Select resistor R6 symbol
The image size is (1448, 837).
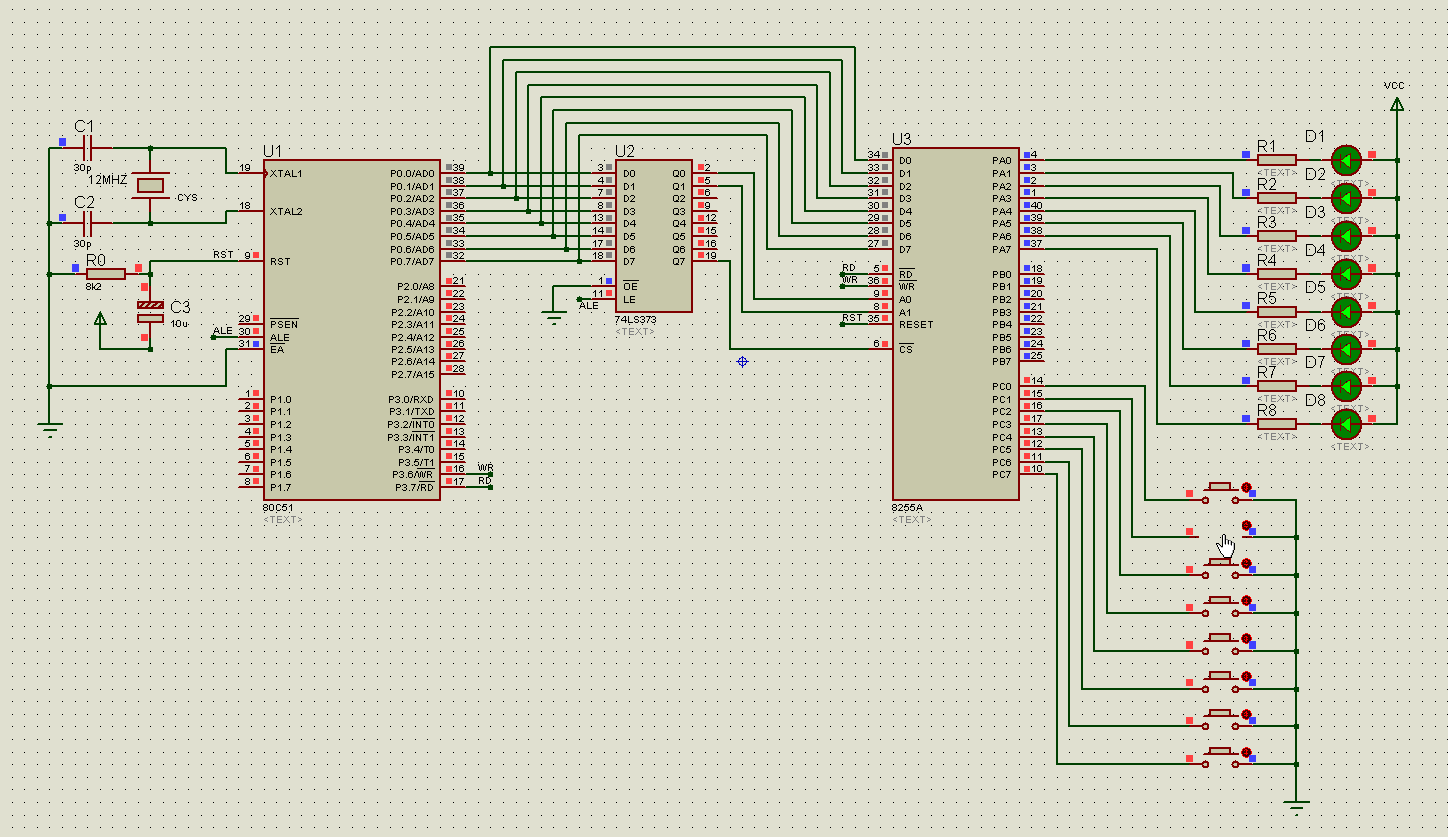pyautogui.click(x=1277, y=348)
